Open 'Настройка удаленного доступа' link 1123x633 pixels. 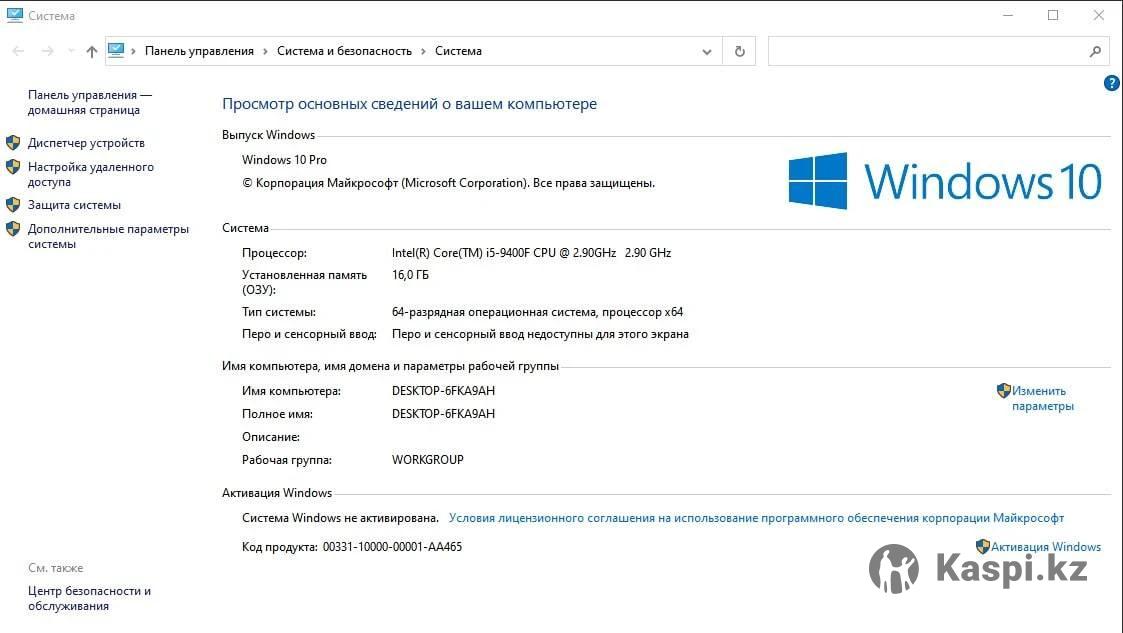pyautogui.click(x=91, y=174)
